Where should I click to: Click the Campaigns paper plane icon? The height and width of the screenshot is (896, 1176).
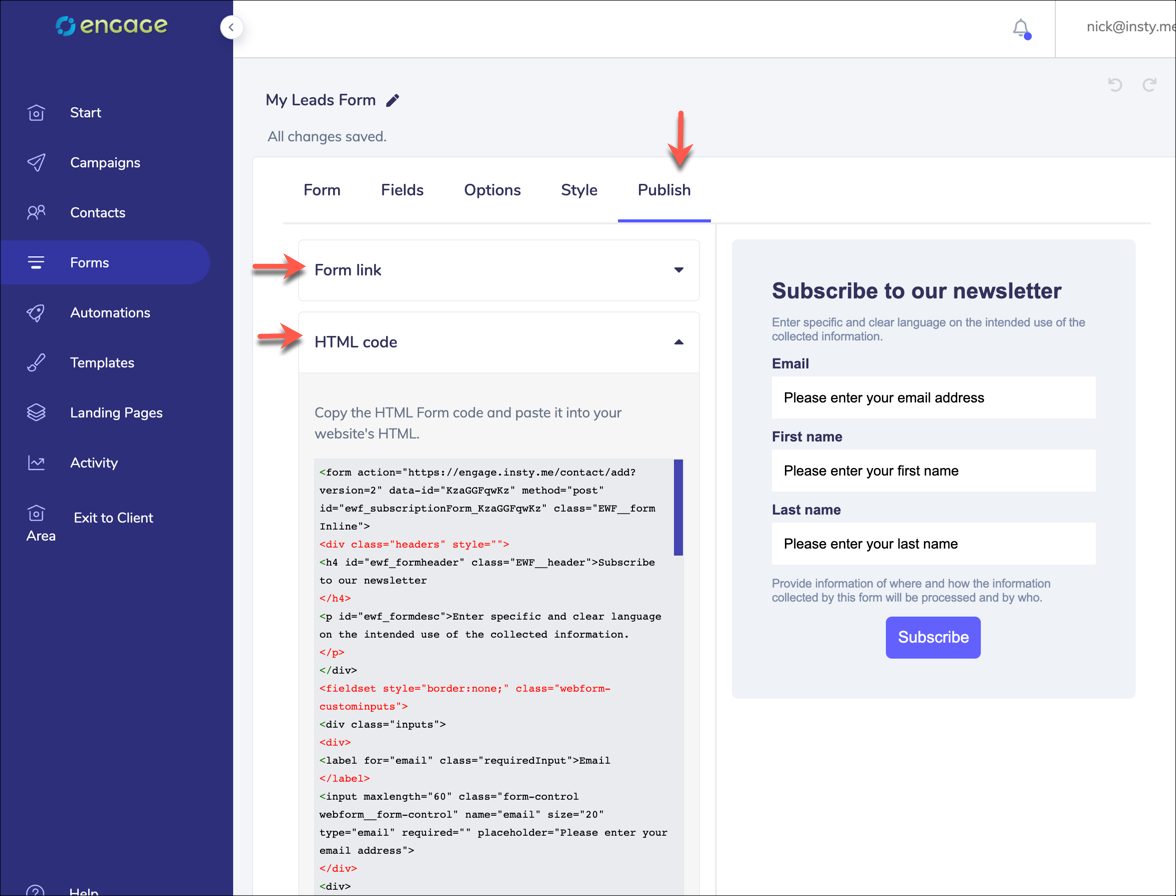click(36, 163)
